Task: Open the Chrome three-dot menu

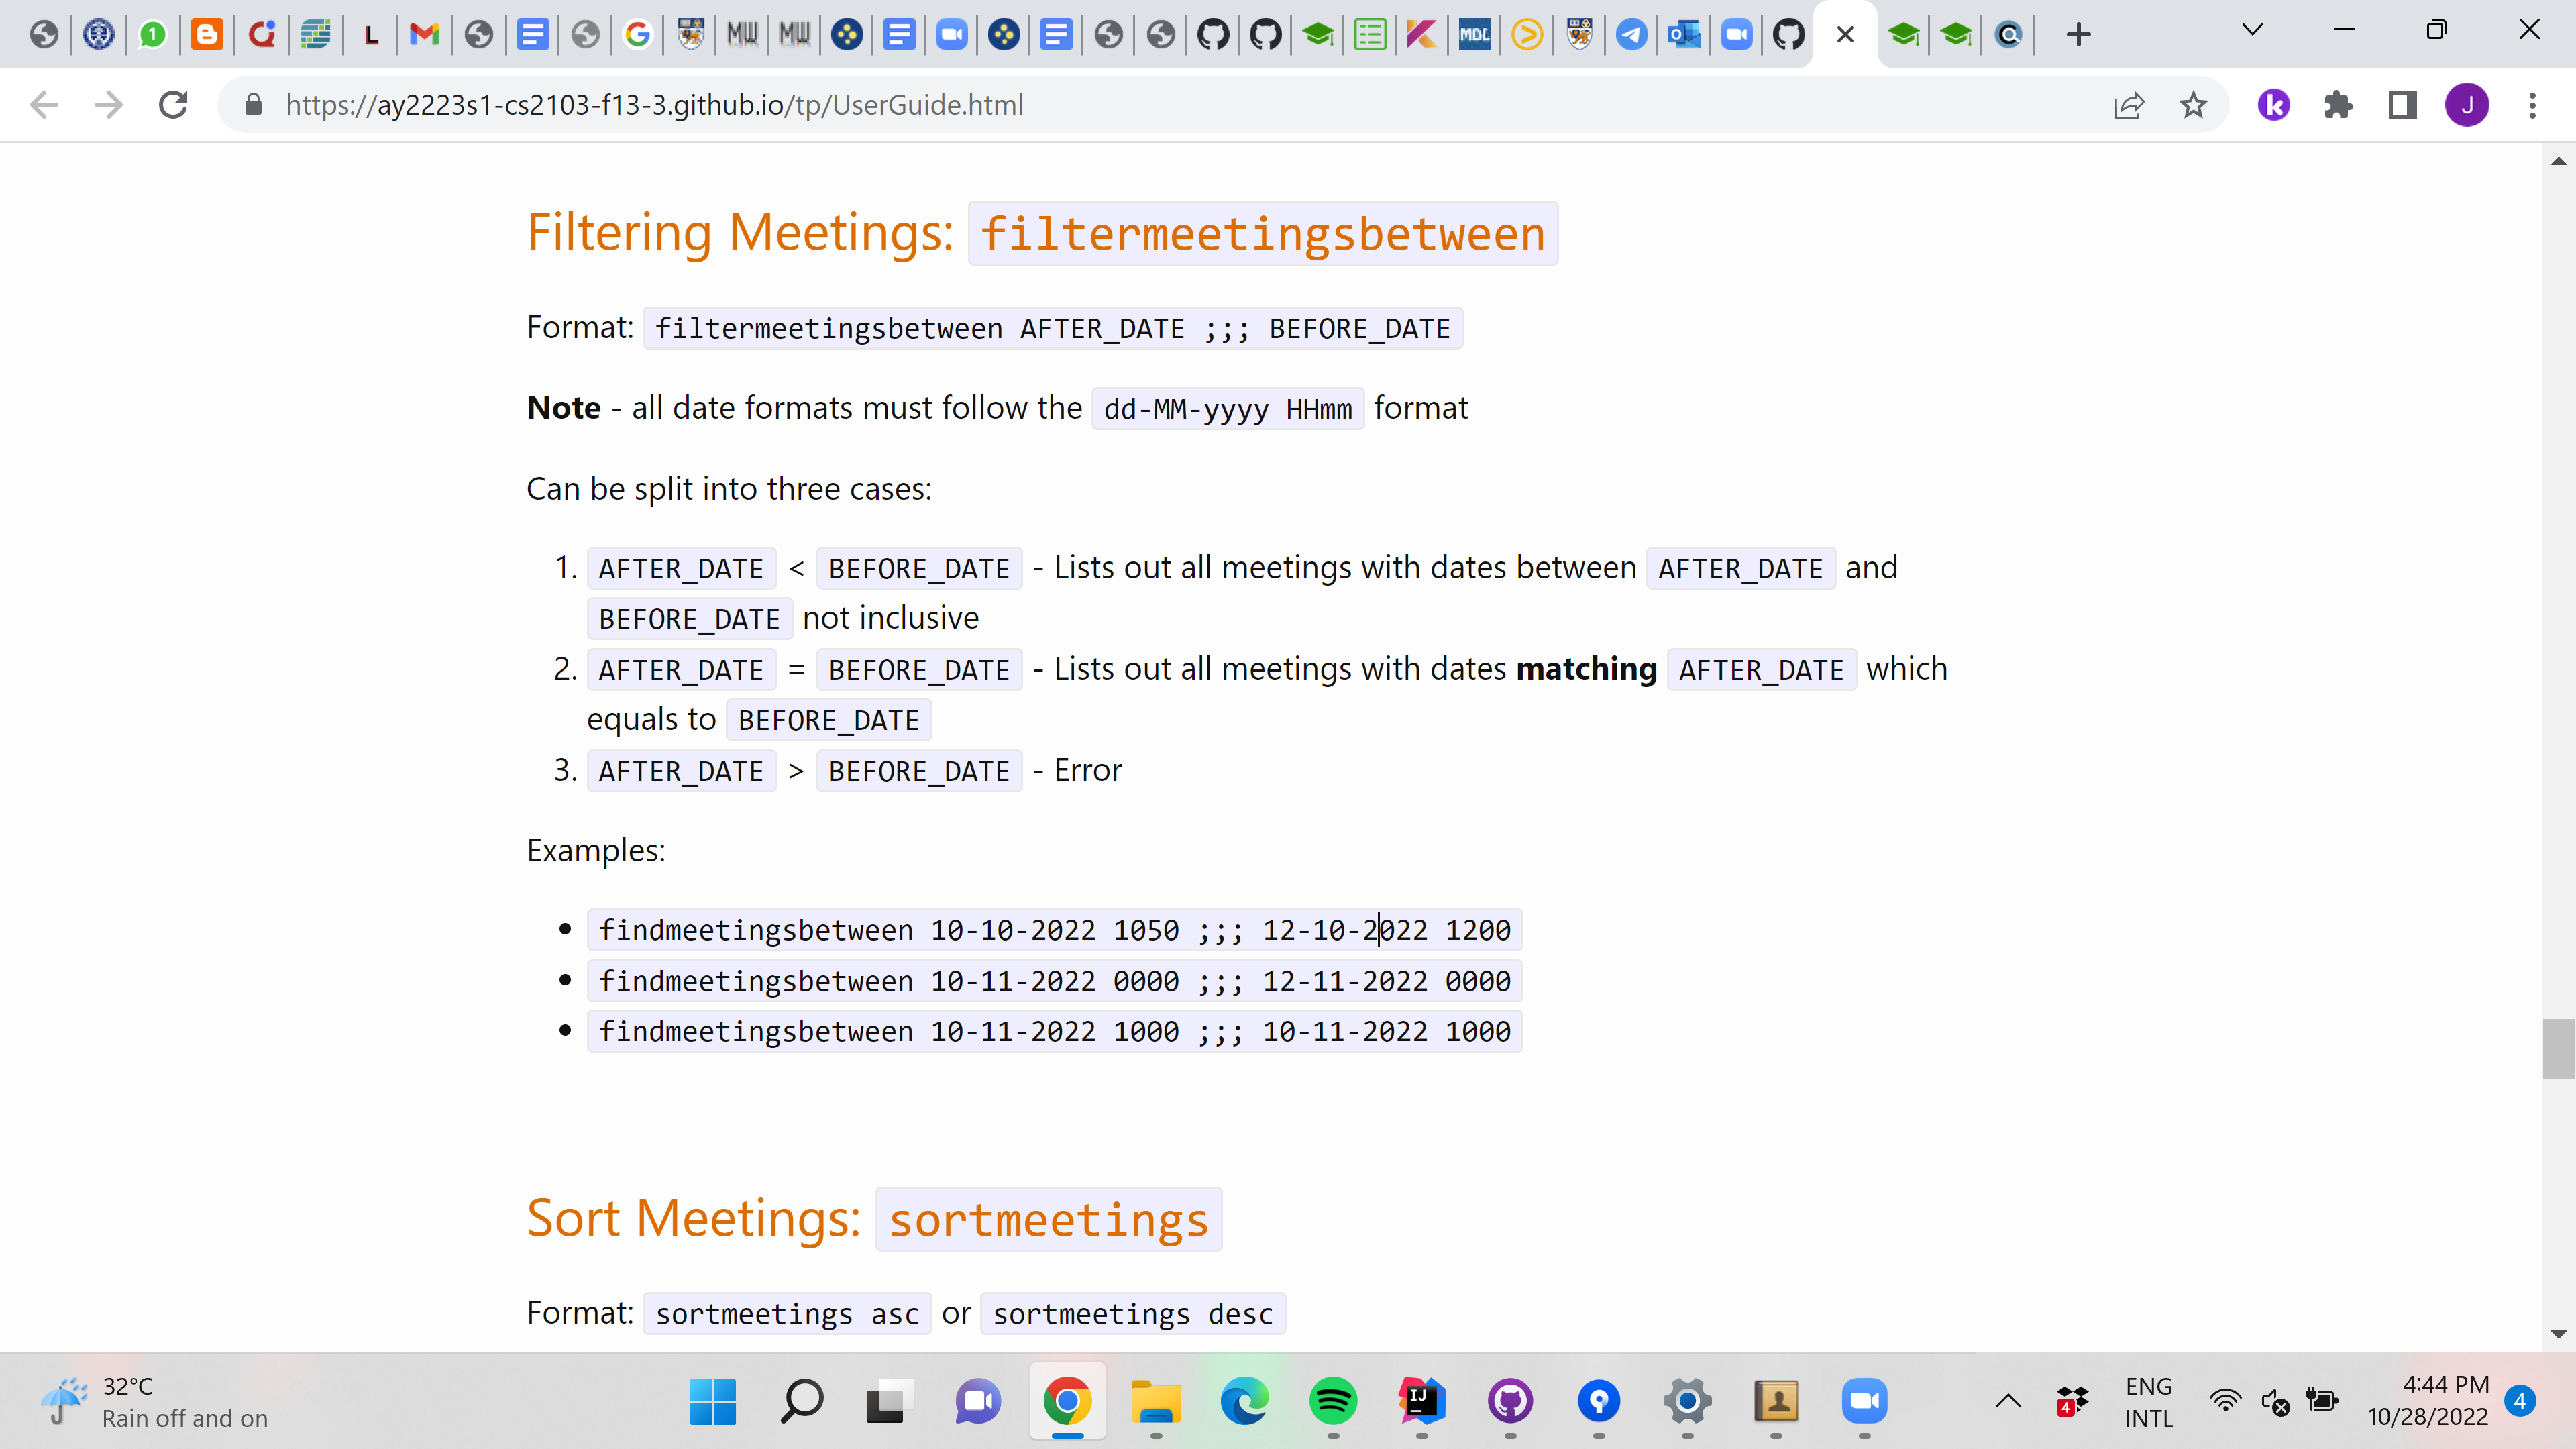Action: pyautogui.click(x=2532, y=105)
